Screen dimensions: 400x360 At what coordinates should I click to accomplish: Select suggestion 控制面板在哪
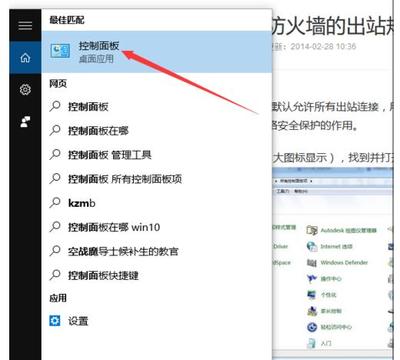[x=157, y=131]
